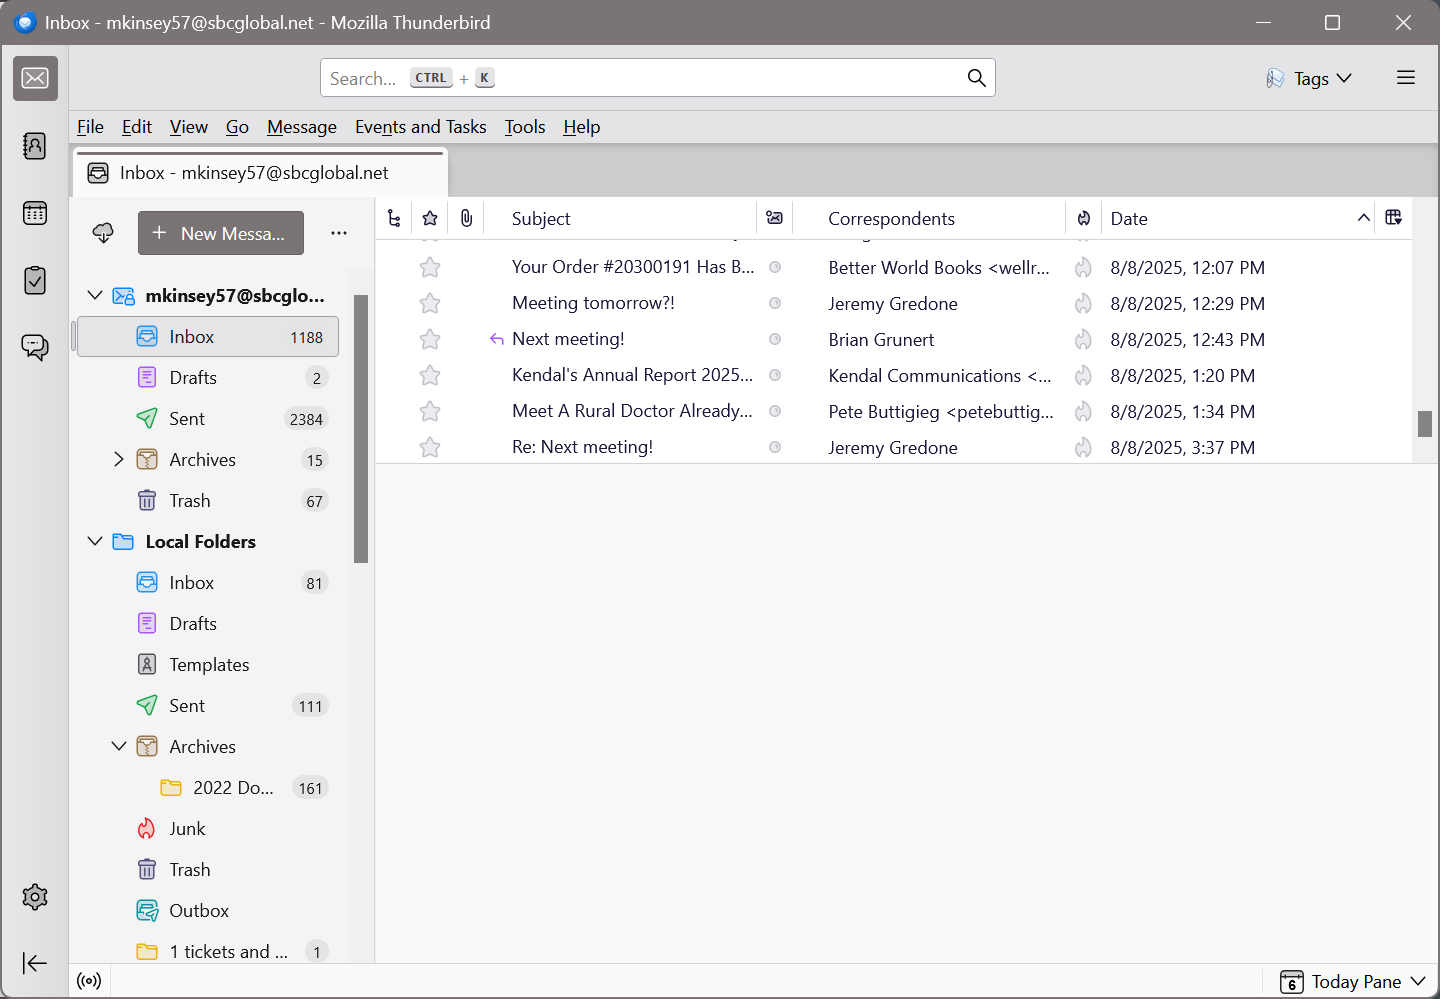Open the Today Pane button
This screenshot has width=1440, height=999.
point(1353,982)
